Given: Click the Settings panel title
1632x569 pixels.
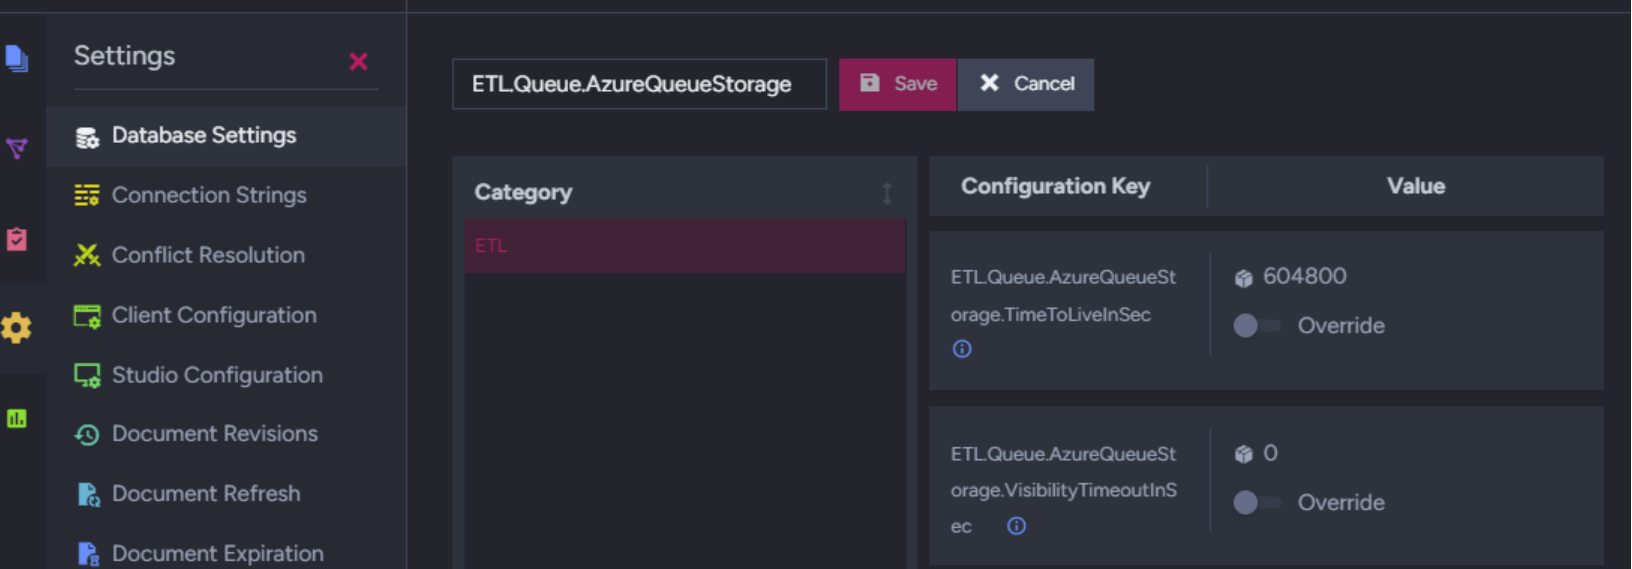Looking at the screenshot, I should (124, 56).
